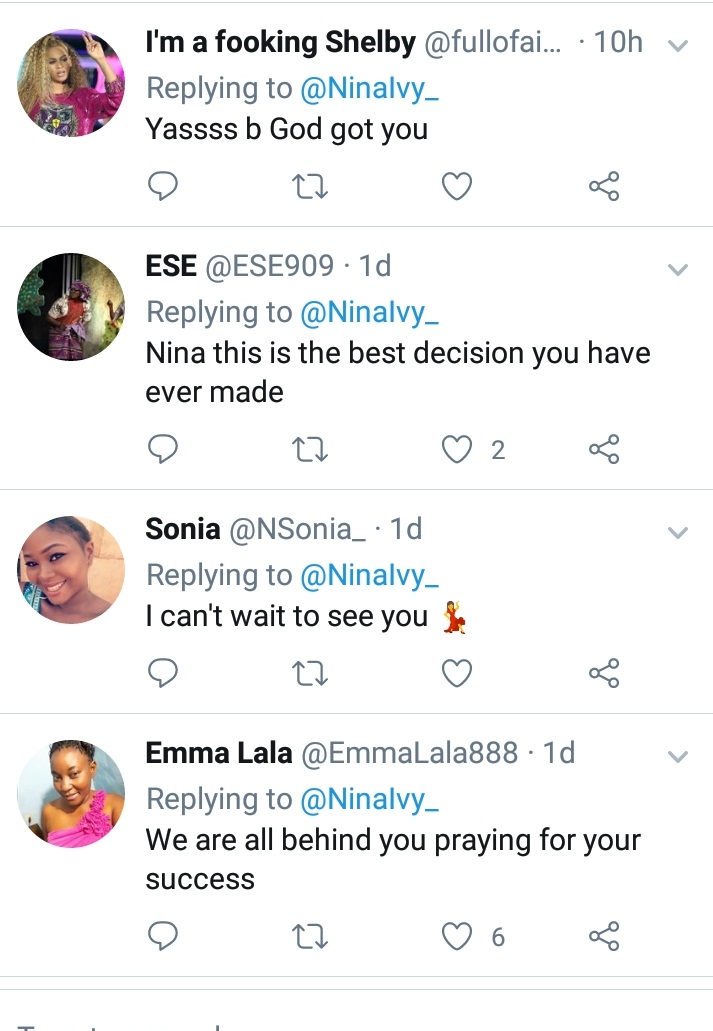Open Sonia's profile avatar

[71, 570]
